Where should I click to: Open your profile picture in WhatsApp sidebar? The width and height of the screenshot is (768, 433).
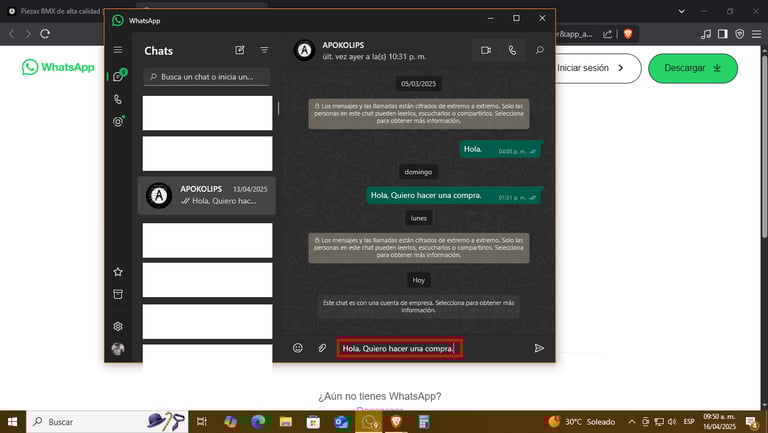coord(118,349)
